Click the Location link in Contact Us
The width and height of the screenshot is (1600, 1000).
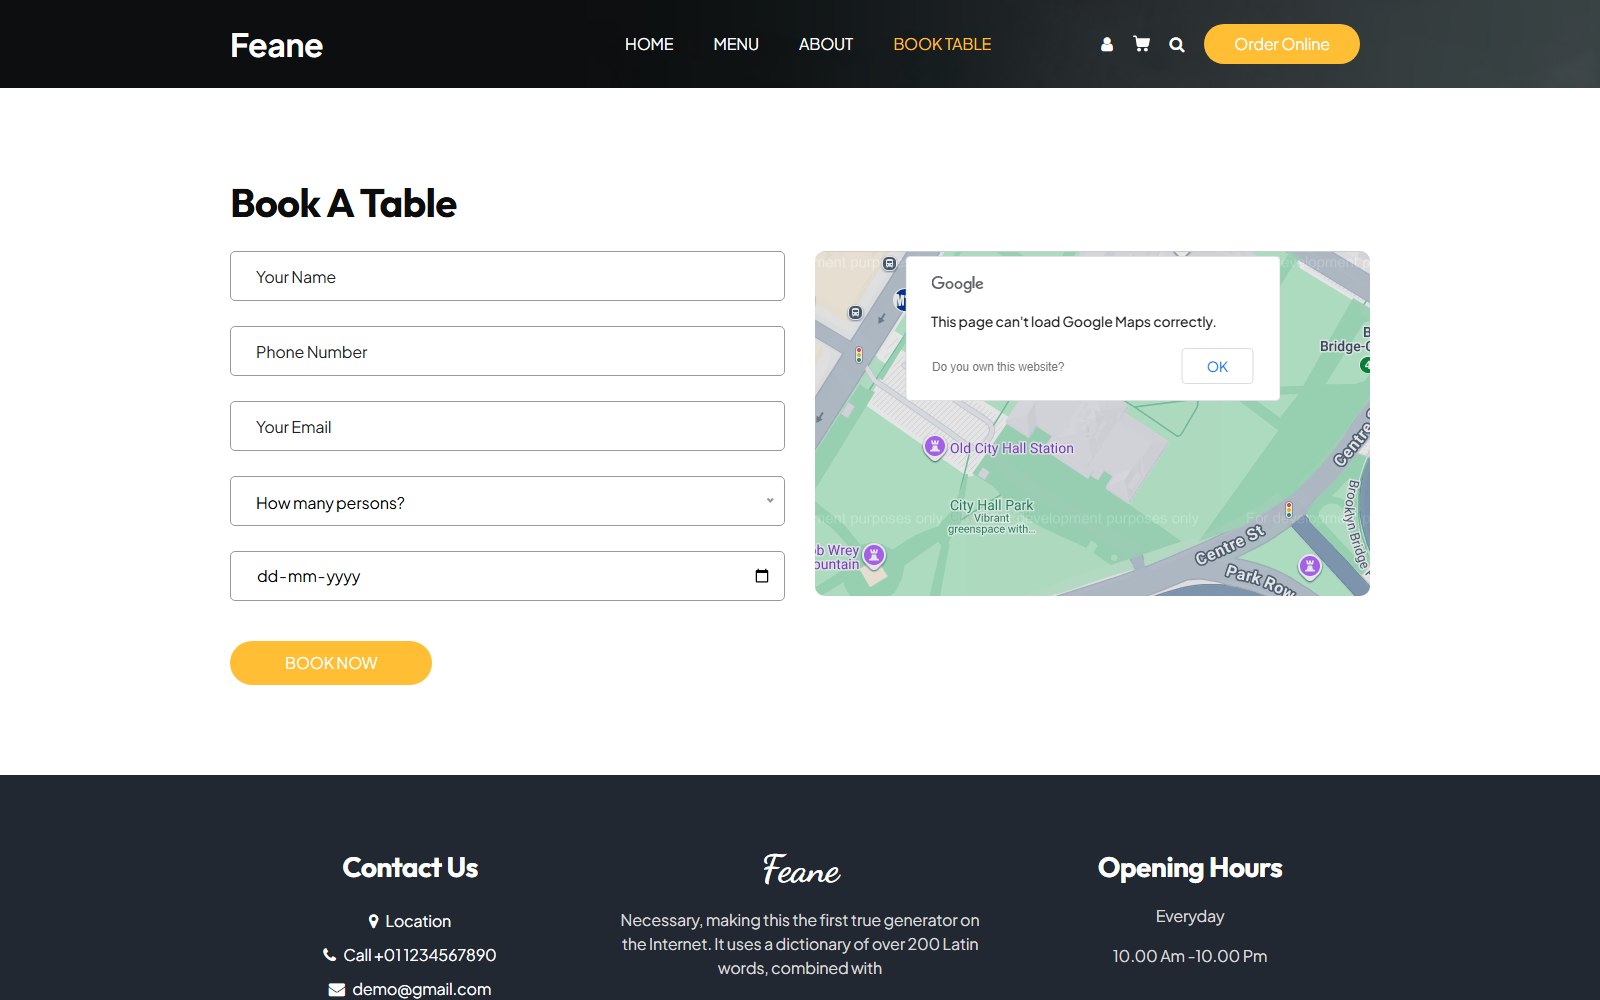click(x=410, y=921)
